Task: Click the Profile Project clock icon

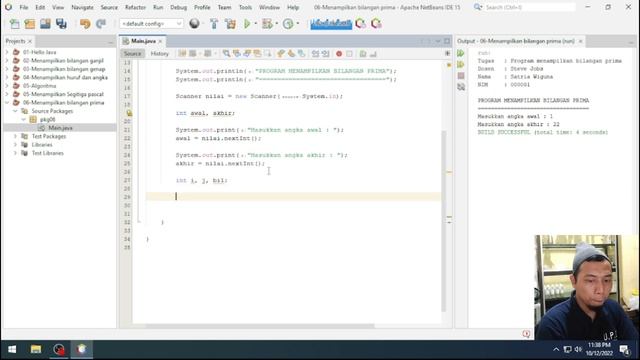Action: pos(288,24)
